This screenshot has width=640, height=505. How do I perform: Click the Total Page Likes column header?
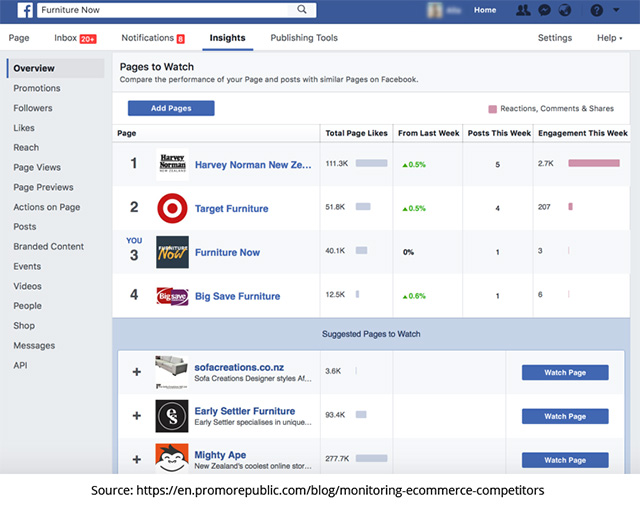click(x=356, y=133)
